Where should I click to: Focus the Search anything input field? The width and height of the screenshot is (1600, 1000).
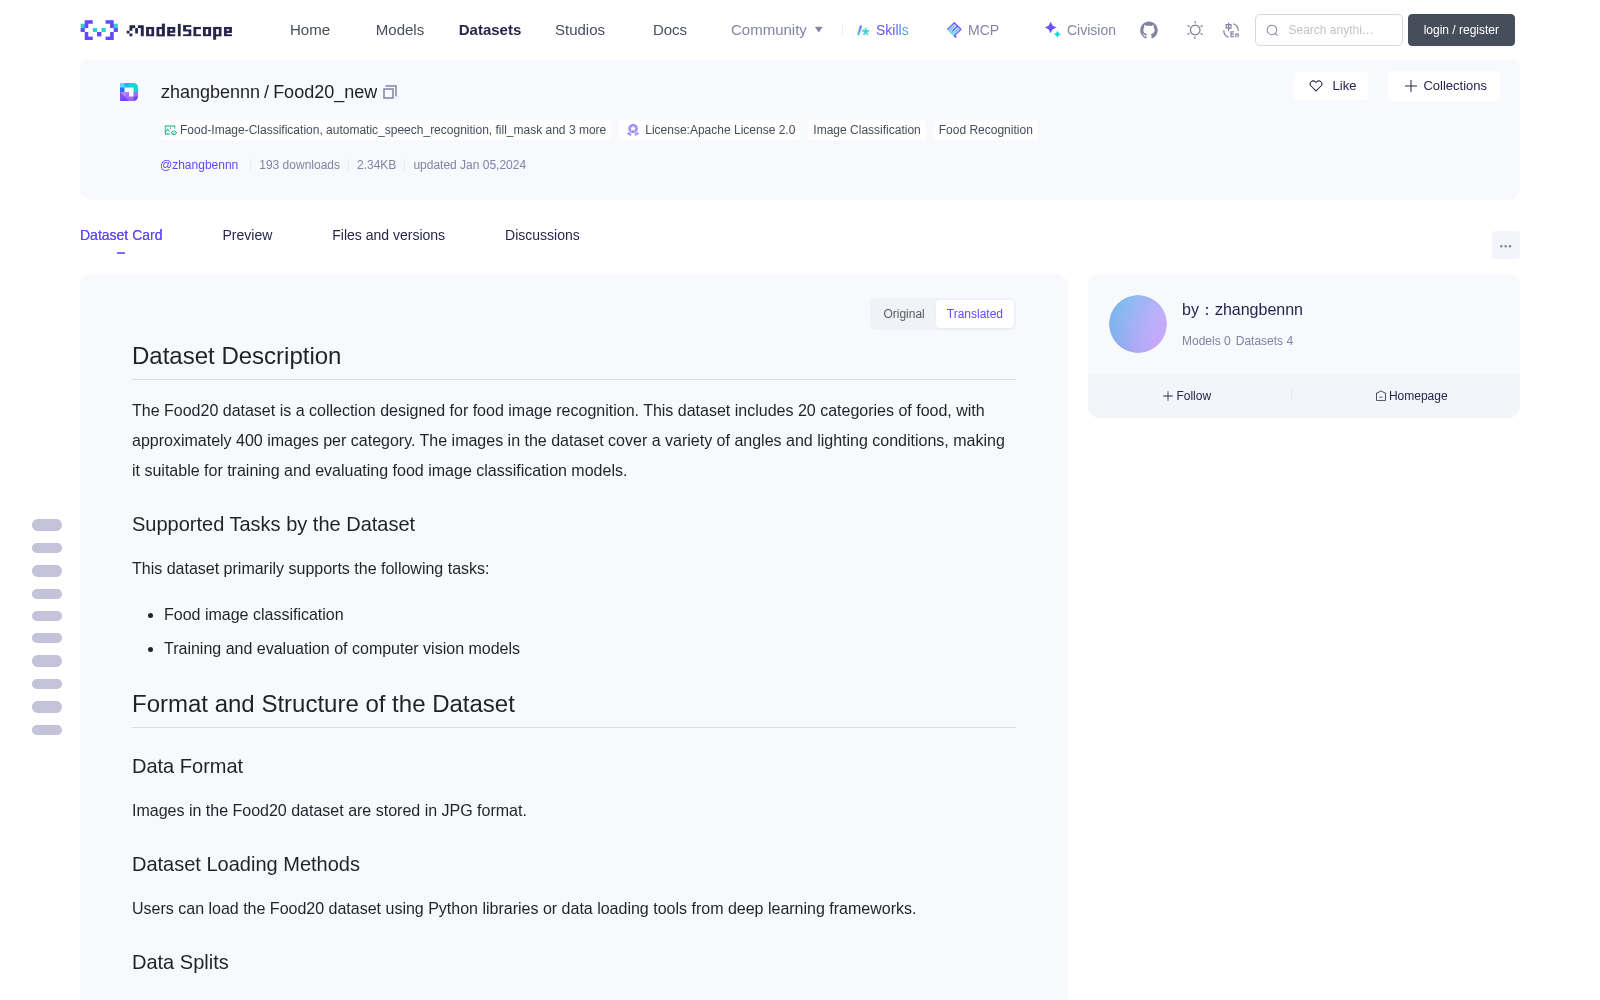click(1329, 30)
